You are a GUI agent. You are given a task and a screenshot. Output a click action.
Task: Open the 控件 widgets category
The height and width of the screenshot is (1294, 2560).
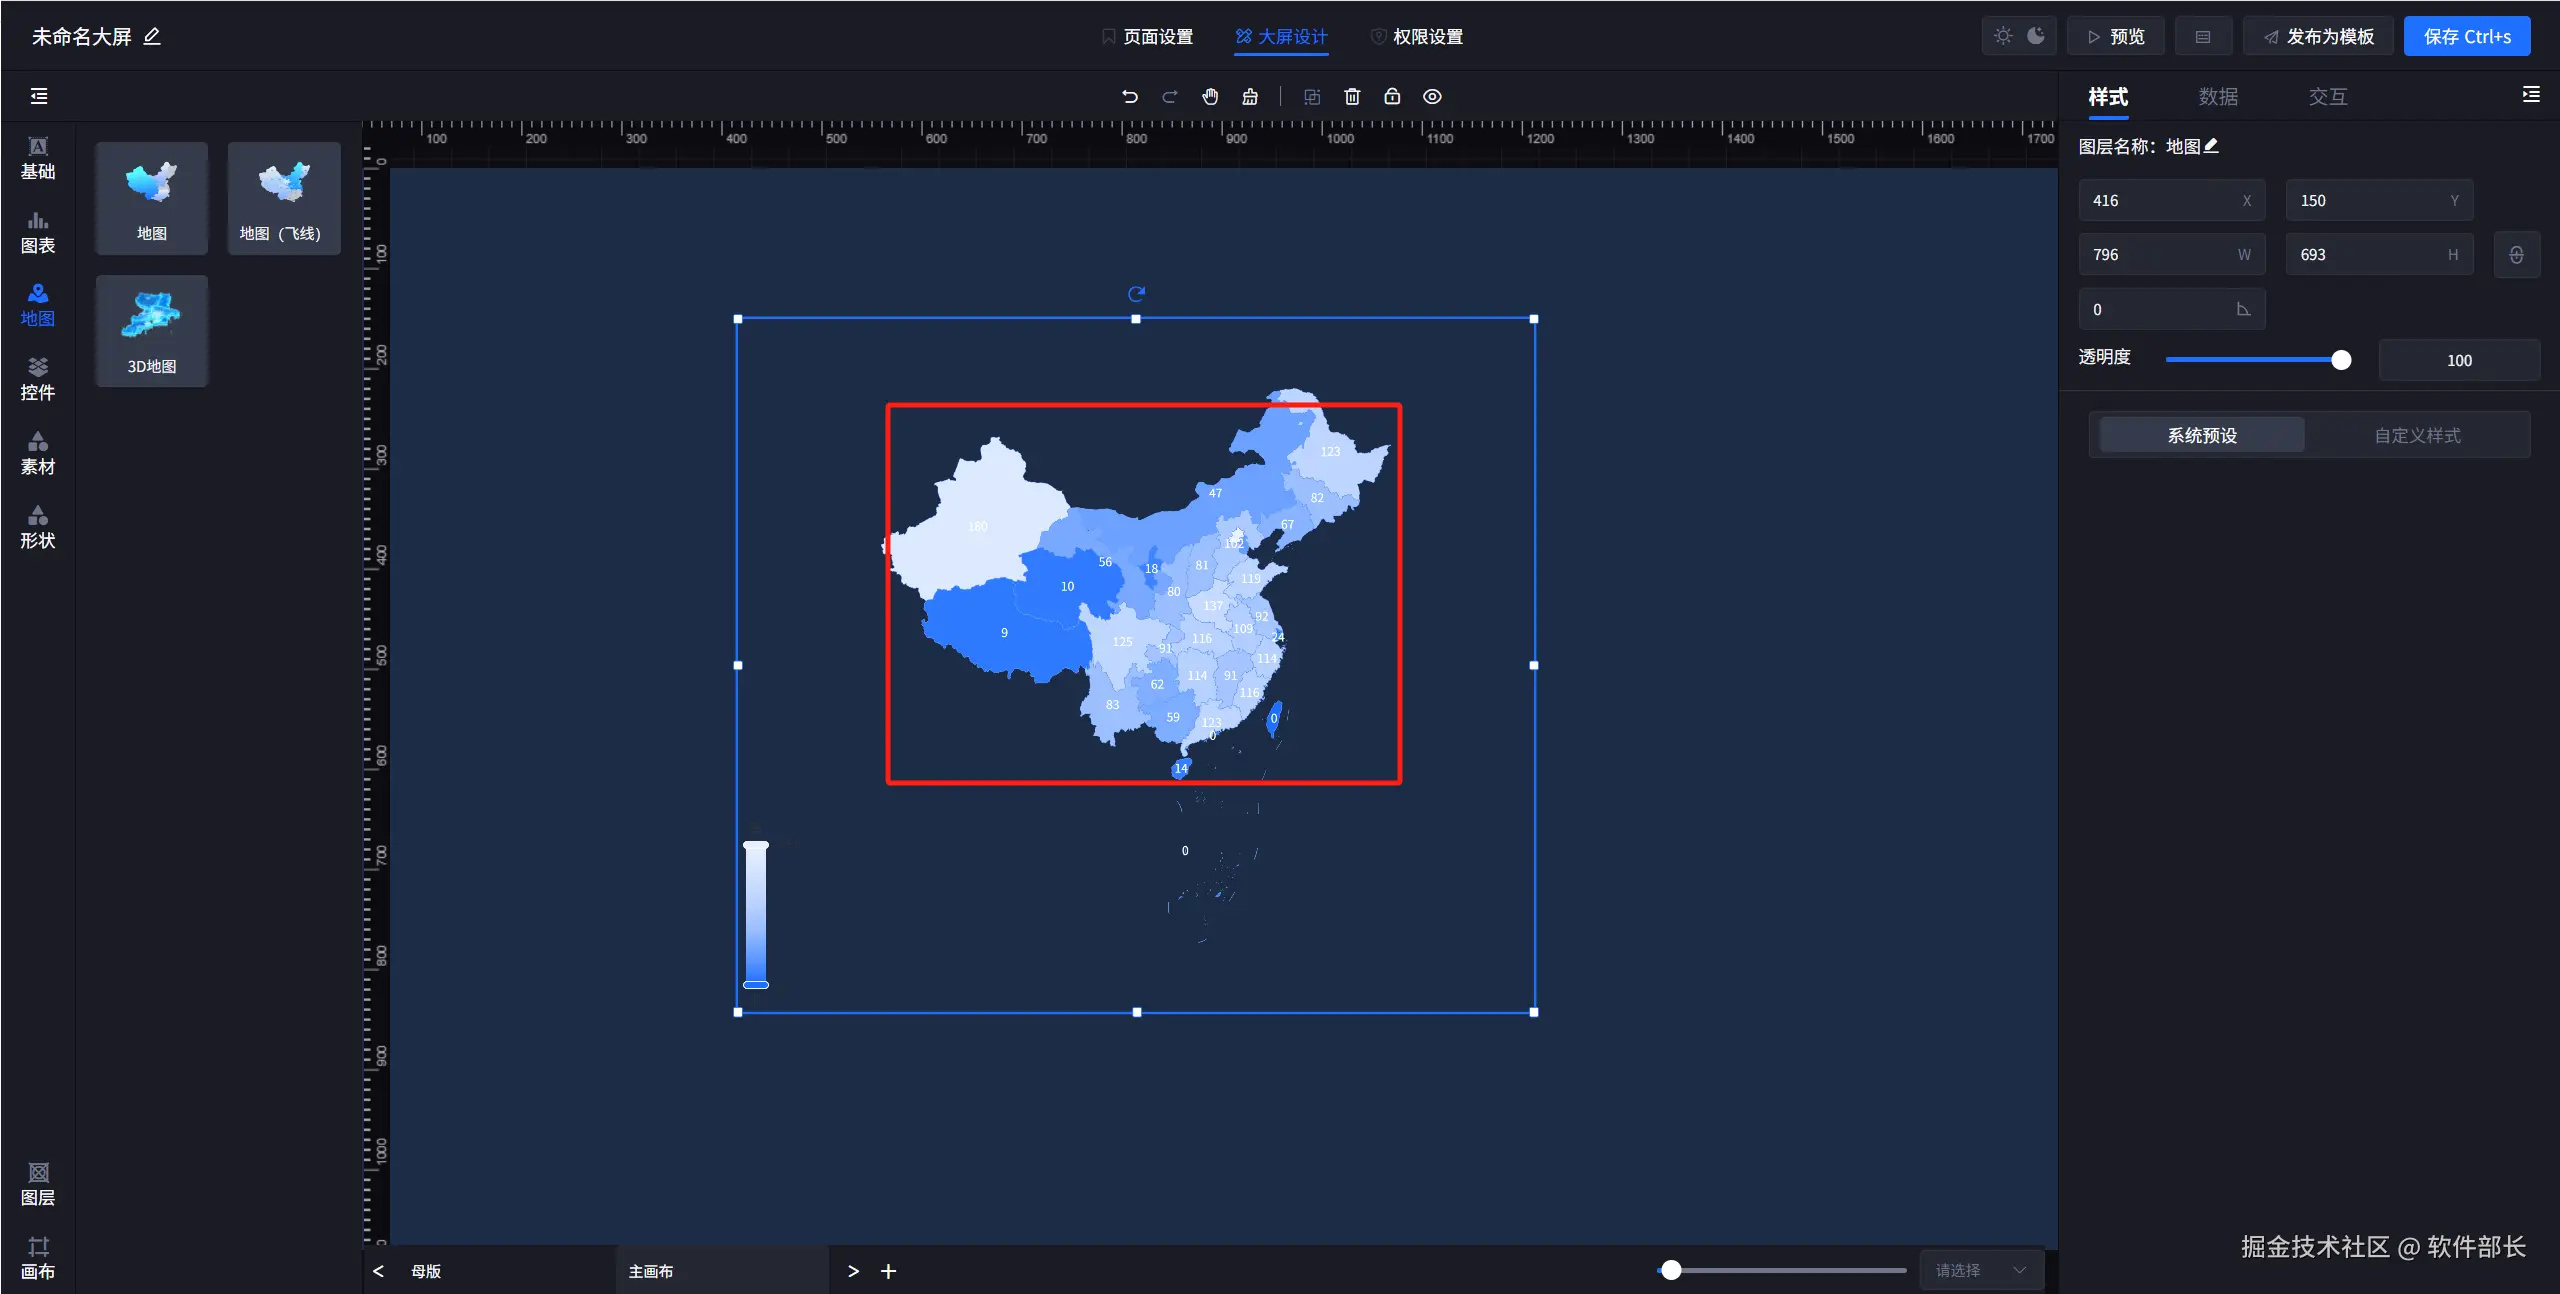pyautogui.click(x=38, y=379)
